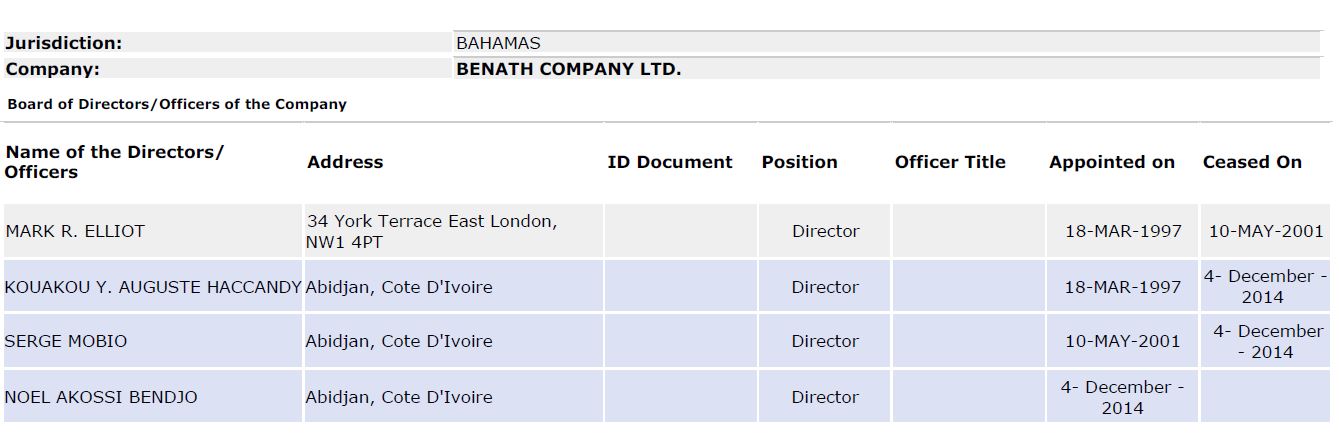This screenshot has height=445, width=1339.
Task: Click Mark R. Elliot's 10-MAY-2001 ceased date
Action: pyautogui.click(x=1266, y=231)
